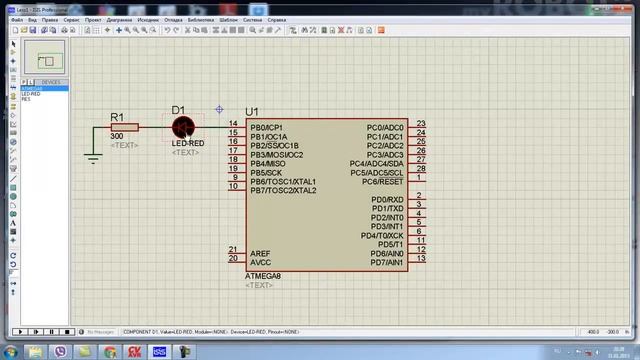Click the Save design floppy icon
Viewport: 640px width, 360px height.
(x=33, y=30)
